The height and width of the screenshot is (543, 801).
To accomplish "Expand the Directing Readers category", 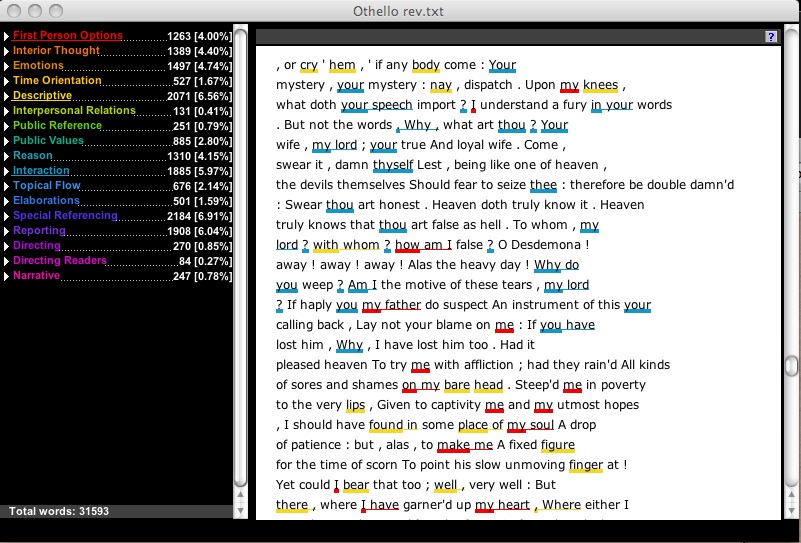I will click(x=6, y=261).
